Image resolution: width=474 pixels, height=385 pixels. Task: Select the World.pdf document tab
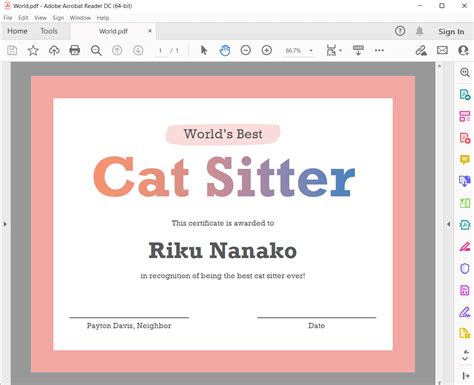point(113,31)
